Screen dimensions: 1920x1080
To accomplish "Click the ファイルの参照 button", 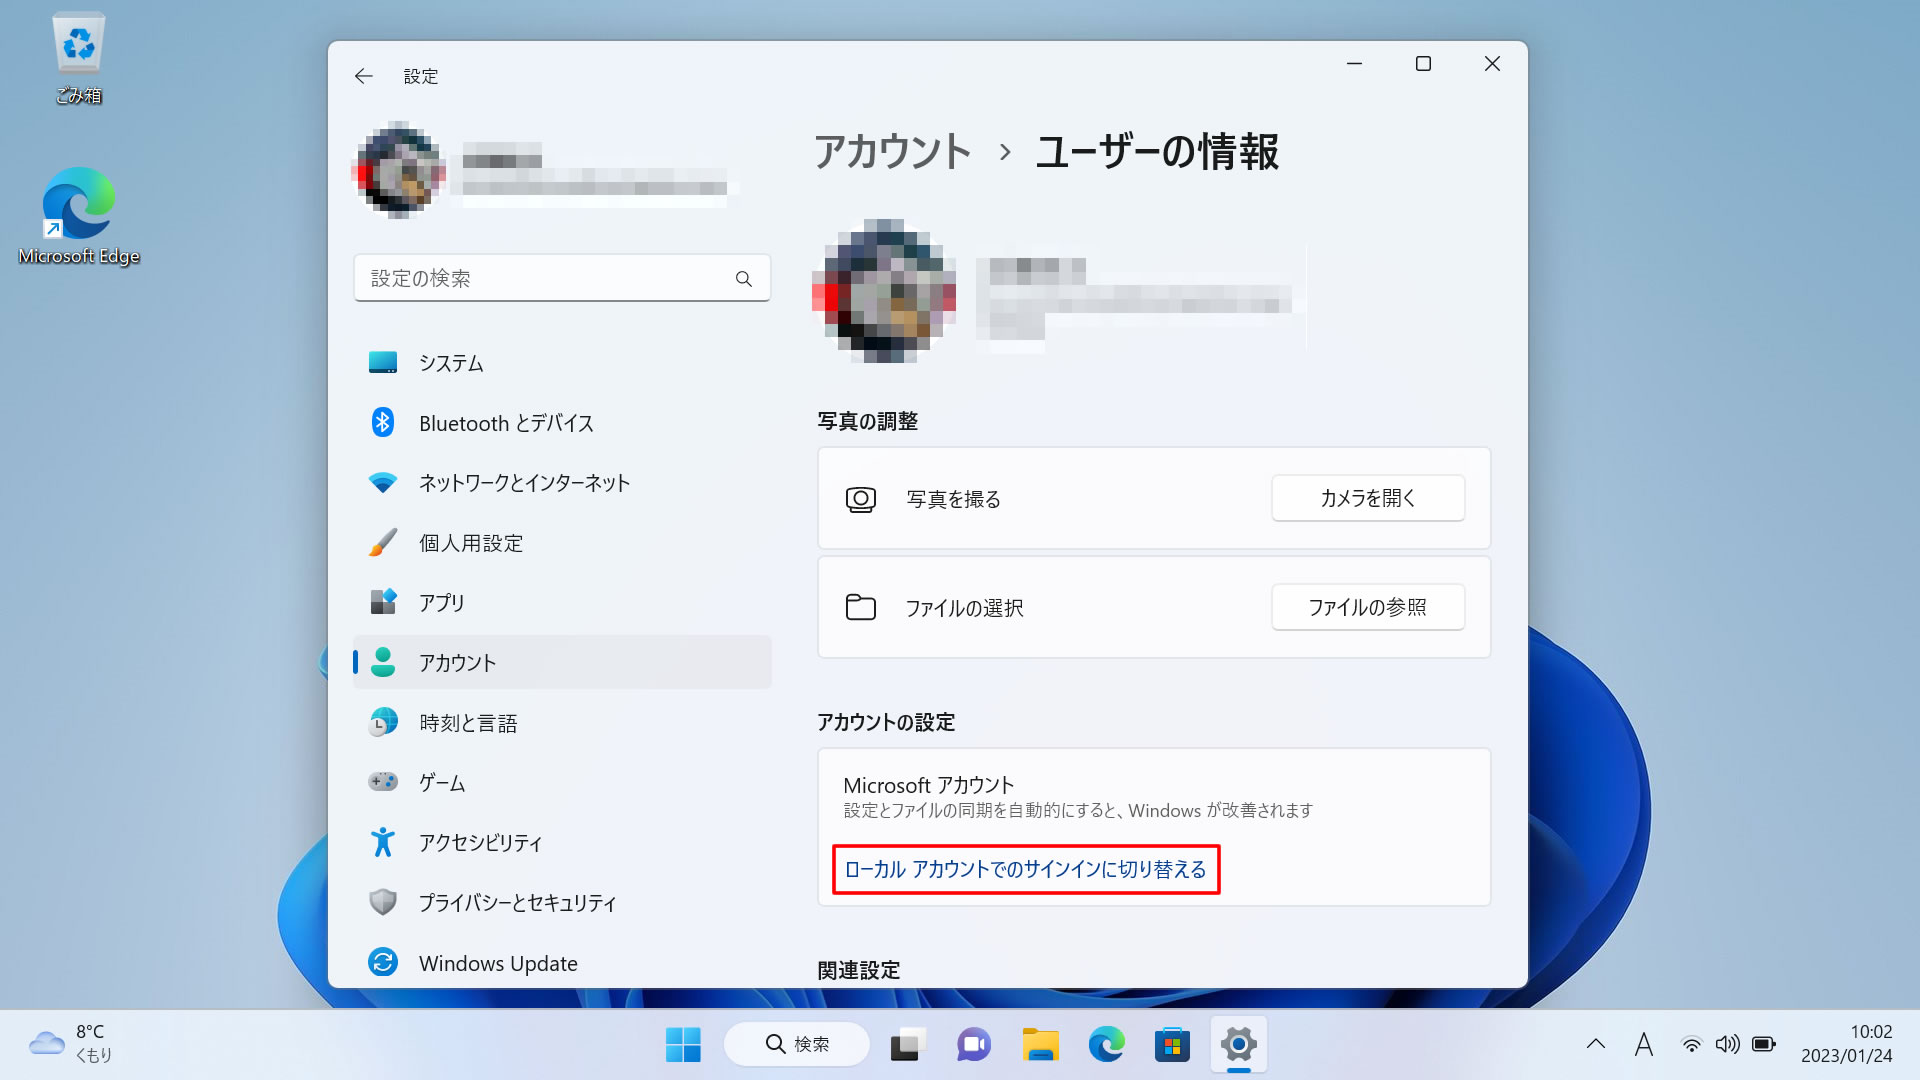I will coord(1368,607).
